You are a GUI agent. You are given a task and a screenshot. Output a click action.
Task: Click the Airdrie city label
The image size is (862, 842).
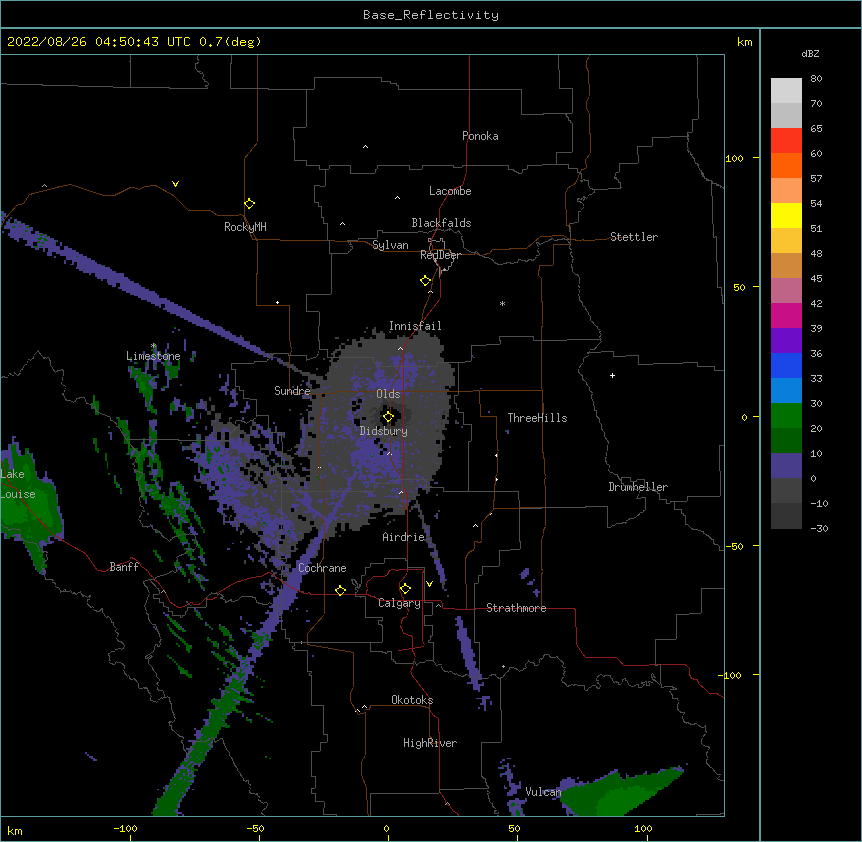coord(404,537)
